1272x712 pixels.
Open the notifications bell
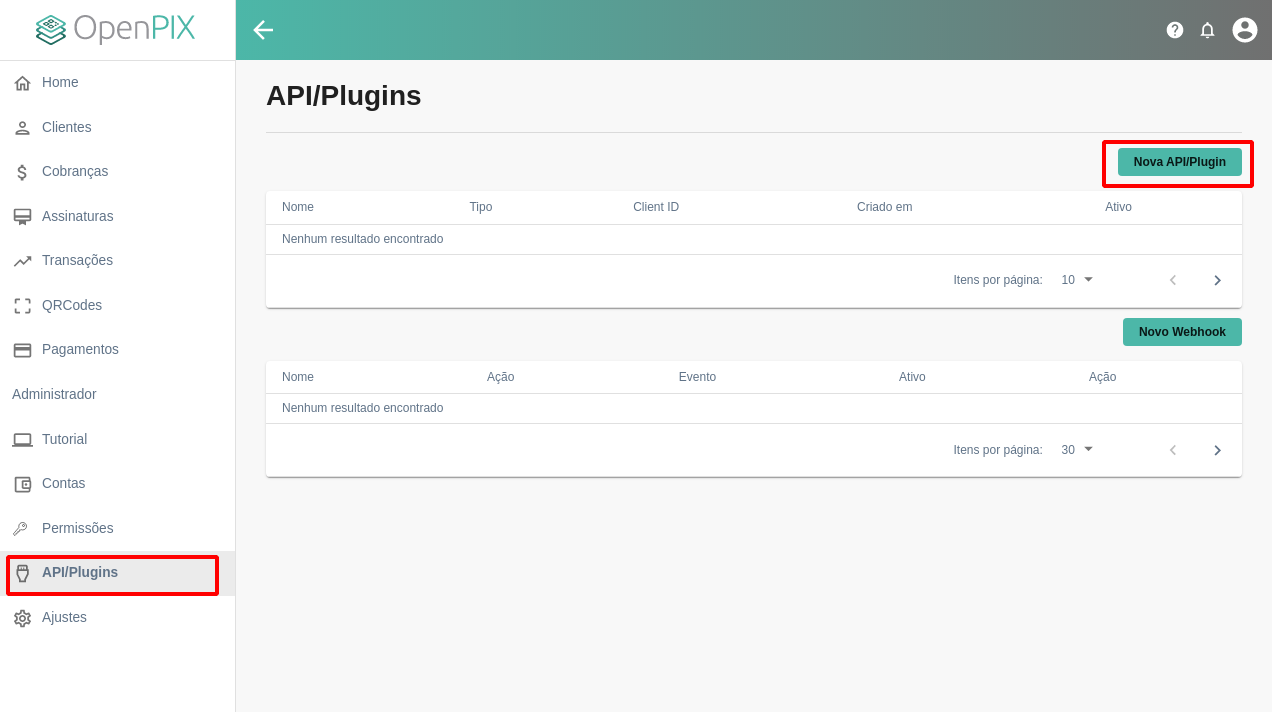point(1207,30)
